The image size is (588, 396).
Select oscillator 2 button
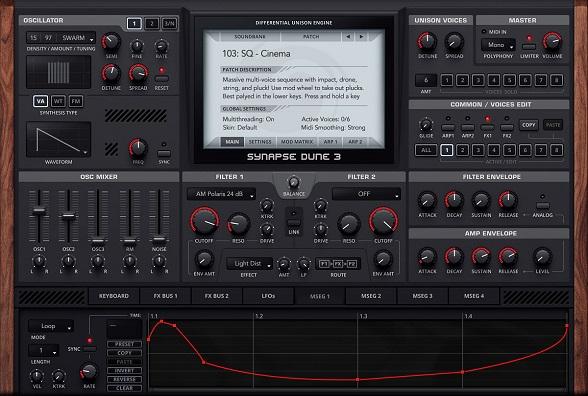pyautogui.click(x=152, y=24)
